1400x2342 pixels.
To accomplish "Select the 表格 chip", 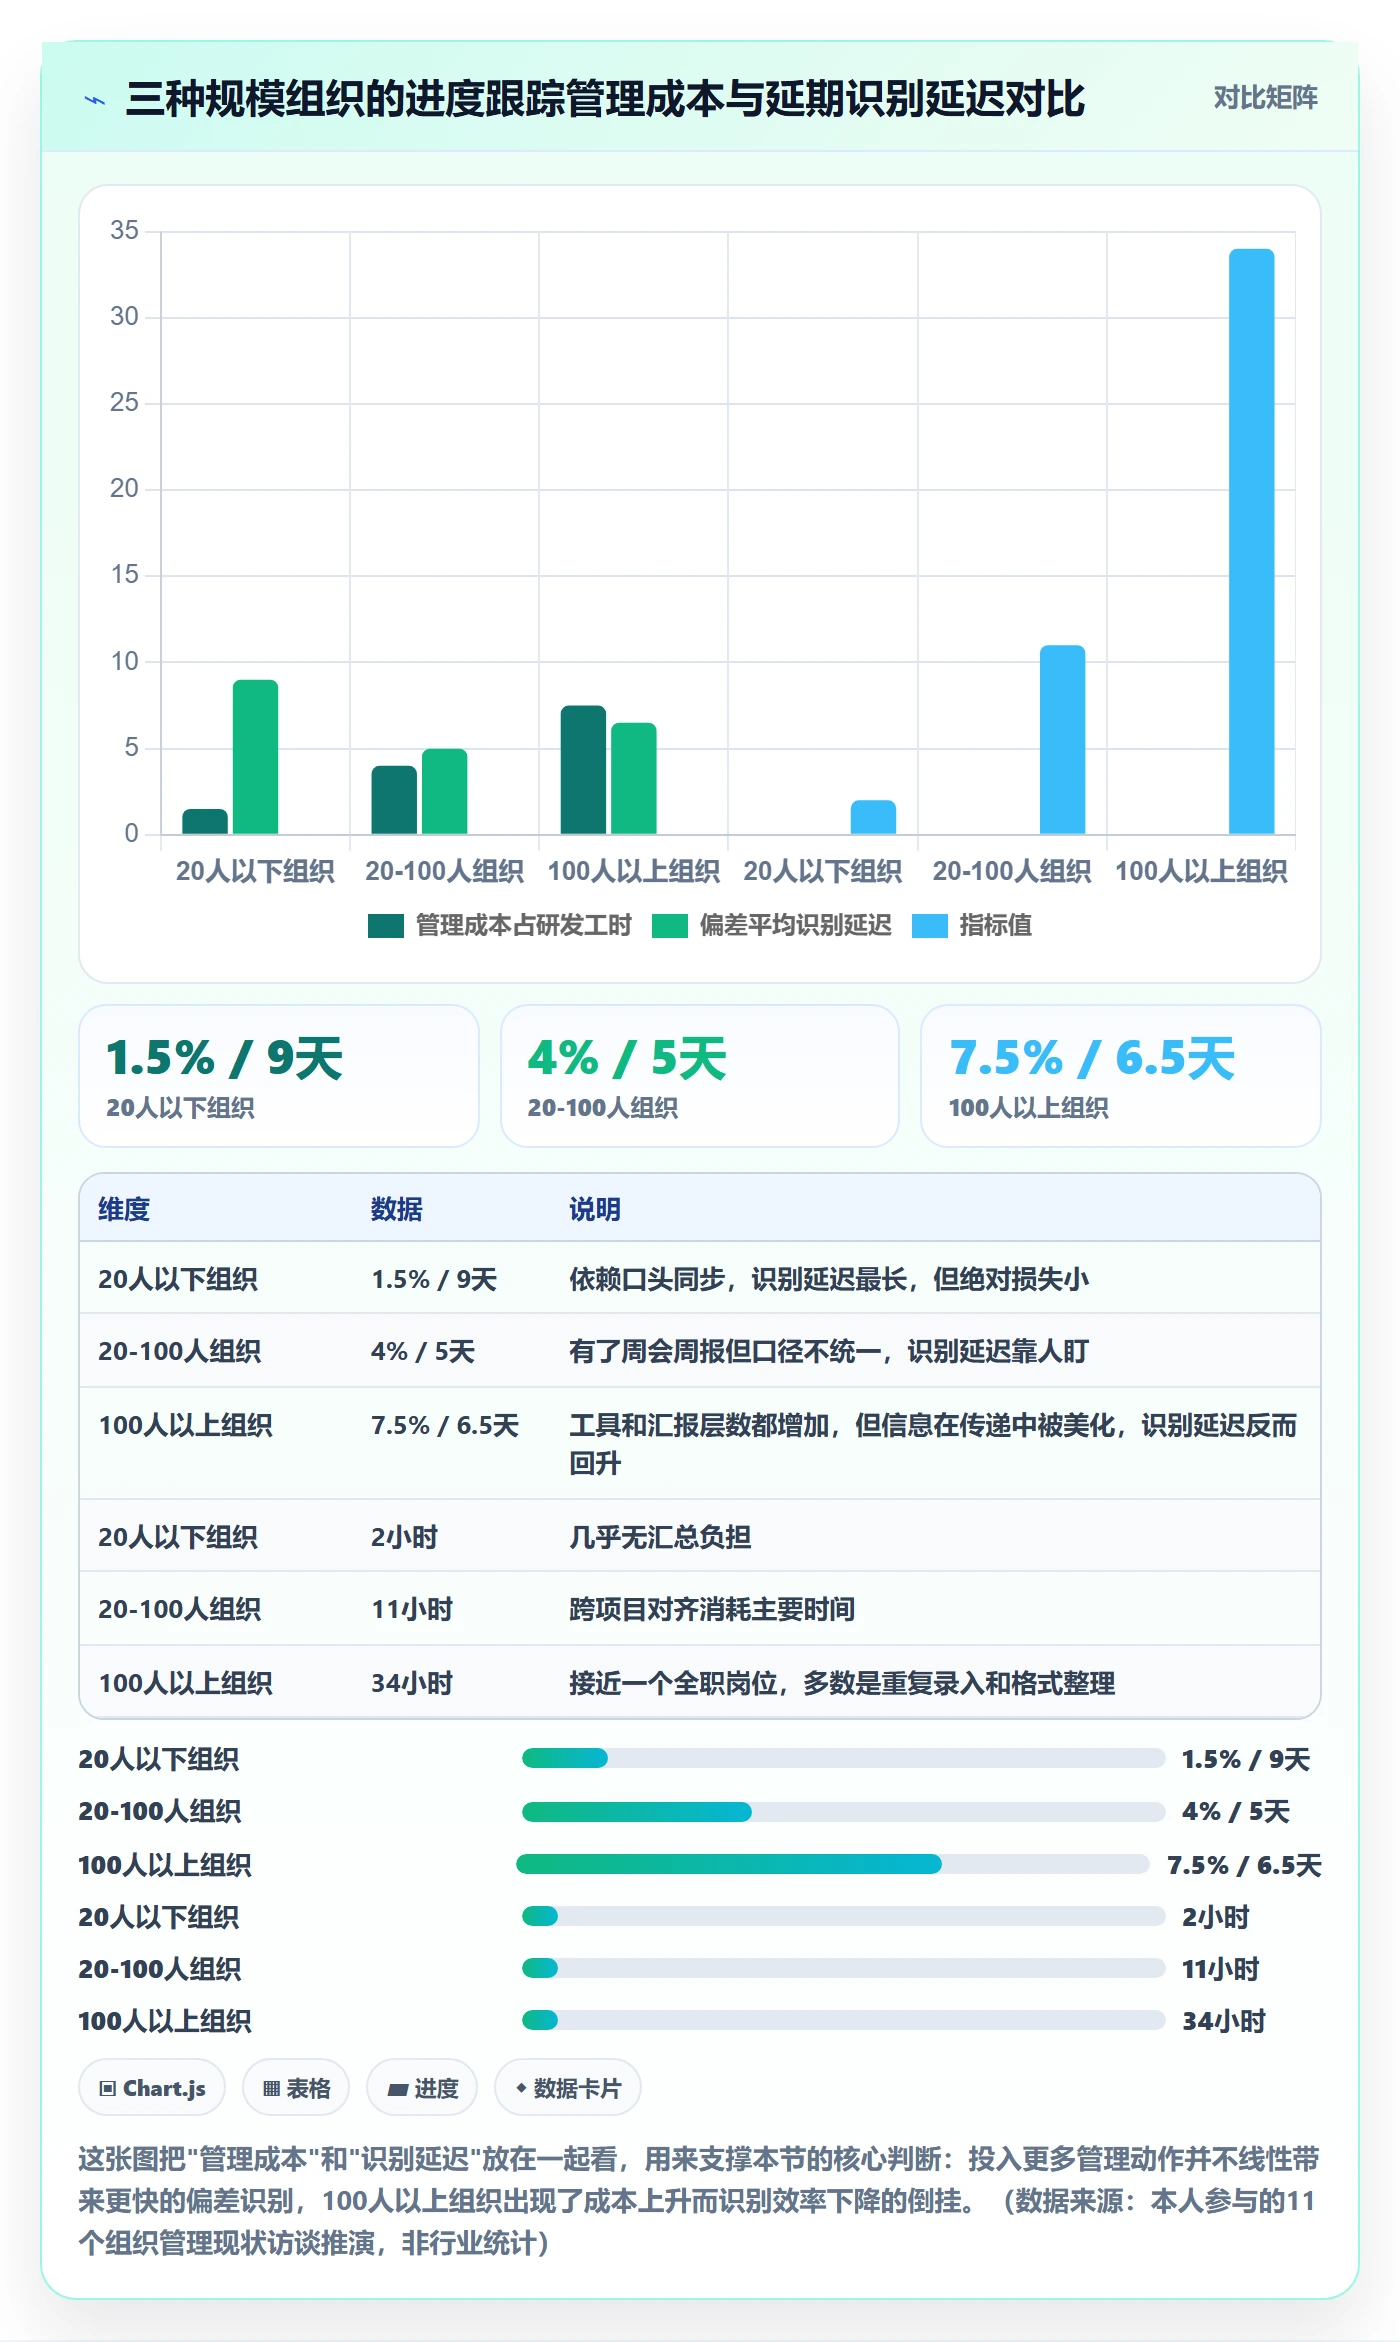I will [x=296, y=2088].
